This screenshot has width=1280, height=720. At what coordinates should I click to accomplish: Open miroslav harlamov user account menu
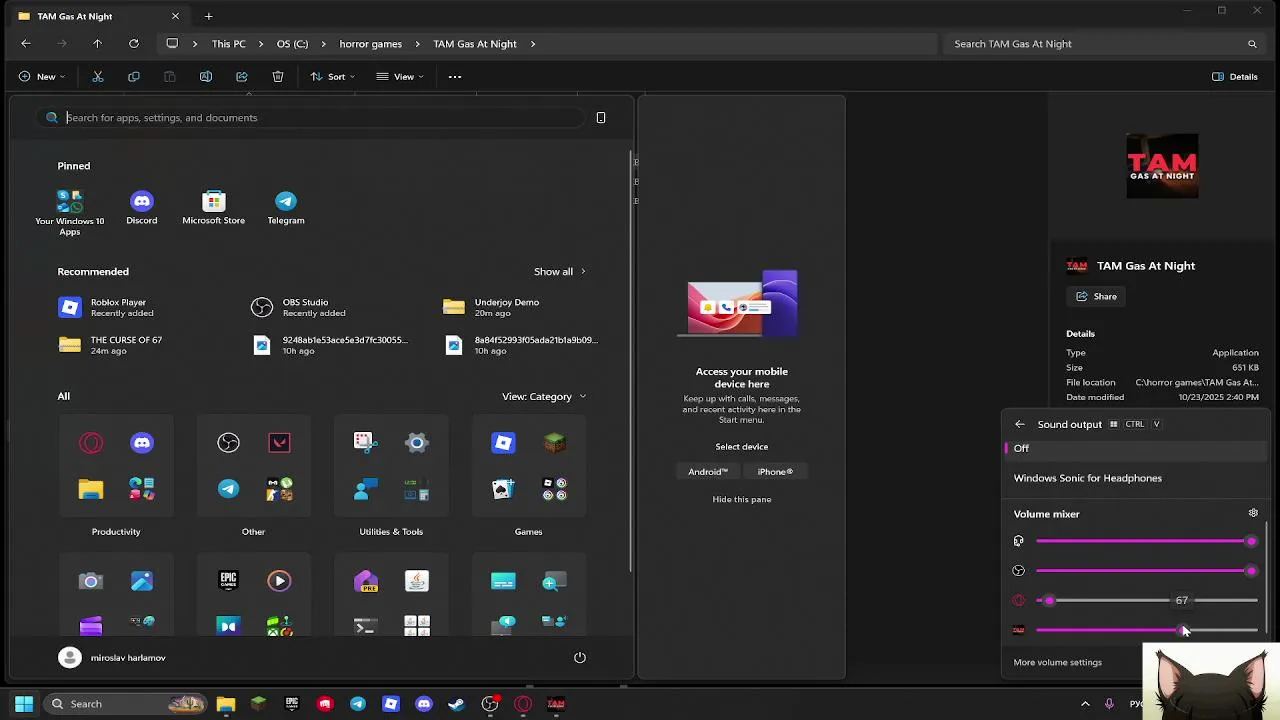(112, 658)
